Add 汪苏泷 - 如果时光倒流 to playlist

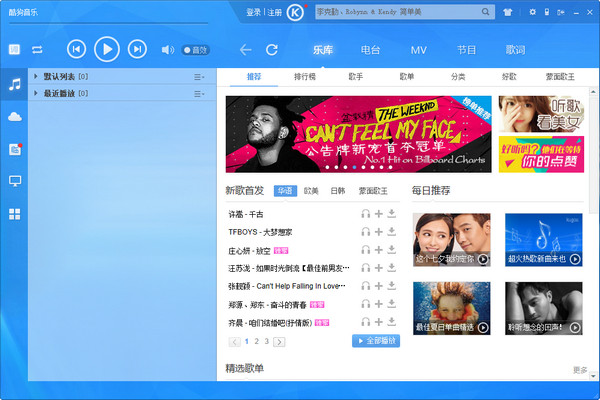pos(378,268)
